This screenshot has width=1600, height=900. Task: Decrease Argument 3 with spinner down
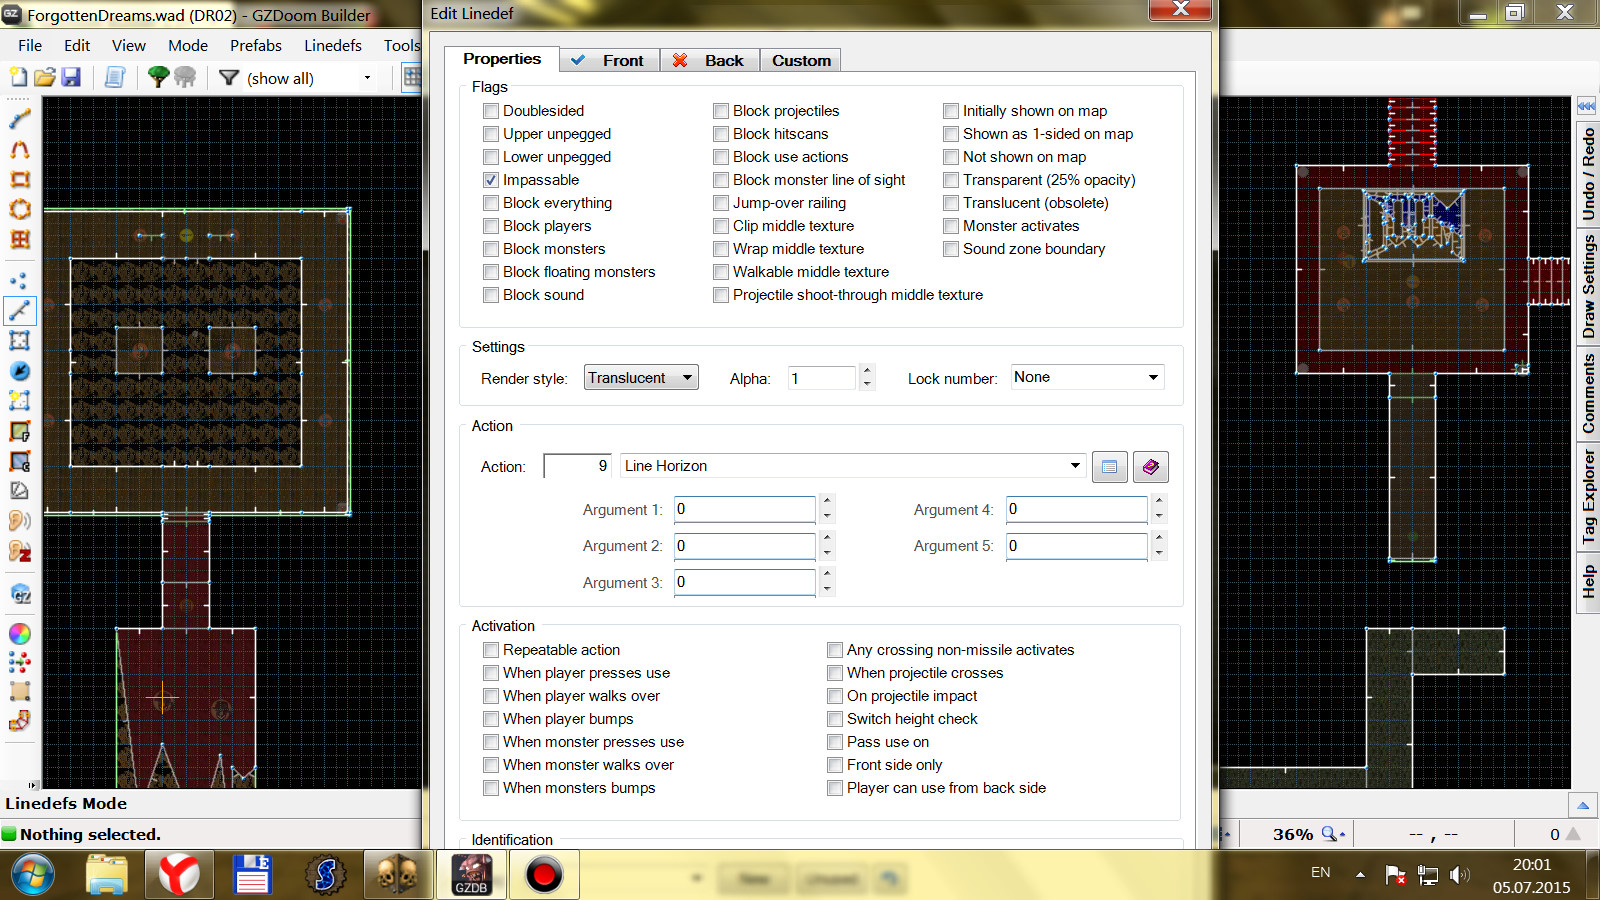(826, 589)
